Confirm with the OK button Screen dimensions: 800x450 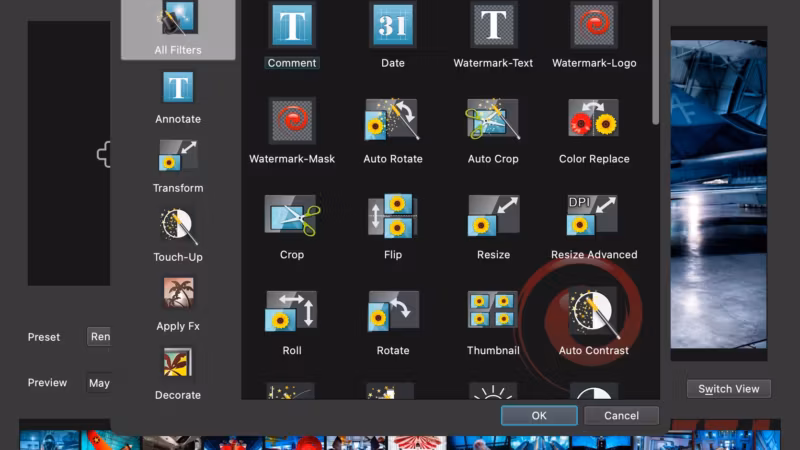[x=539, y=415]
